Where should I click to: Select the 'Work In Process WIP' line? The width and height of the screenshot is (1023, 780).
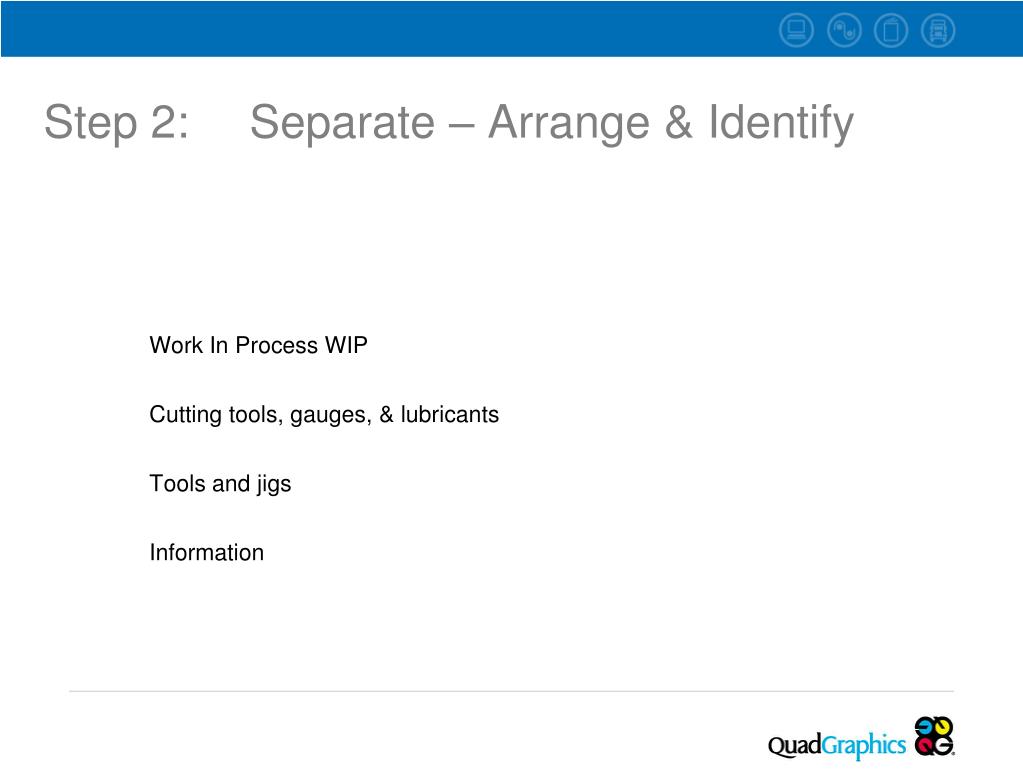258,345
